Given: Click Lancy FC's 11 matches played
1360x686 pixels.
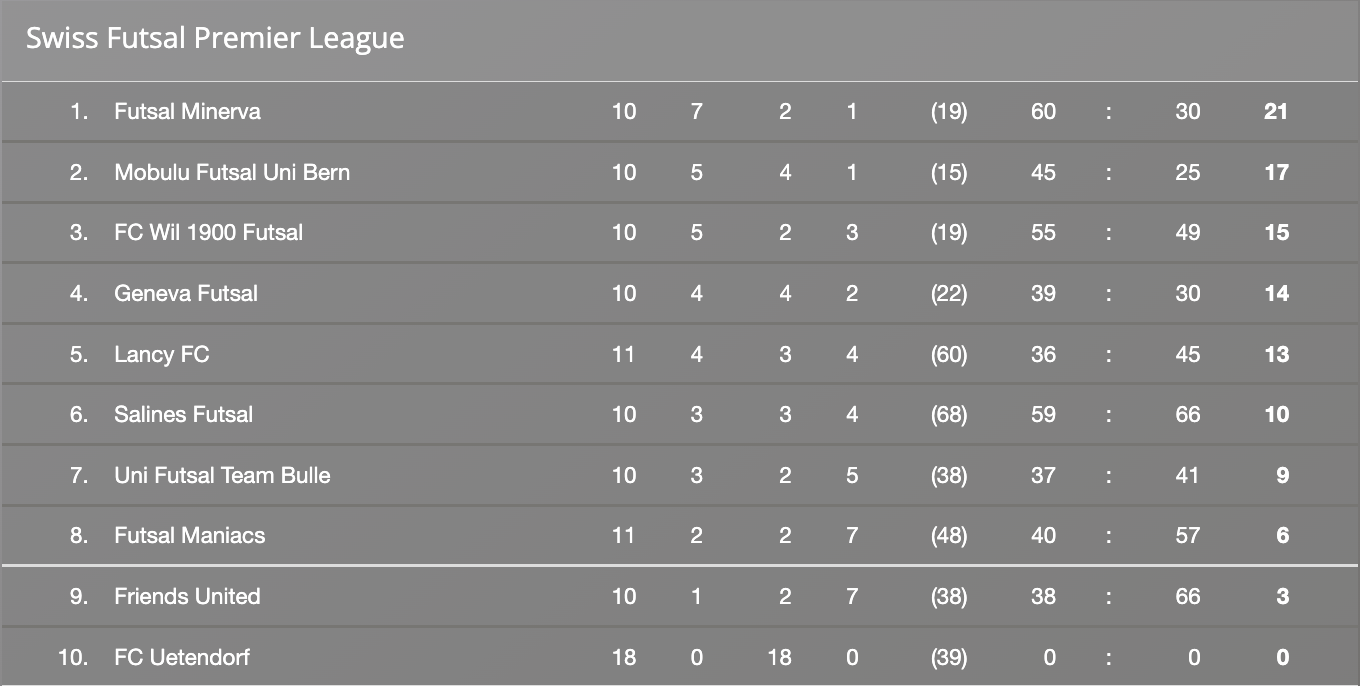Looking at the screenshot, I should 623,354.
